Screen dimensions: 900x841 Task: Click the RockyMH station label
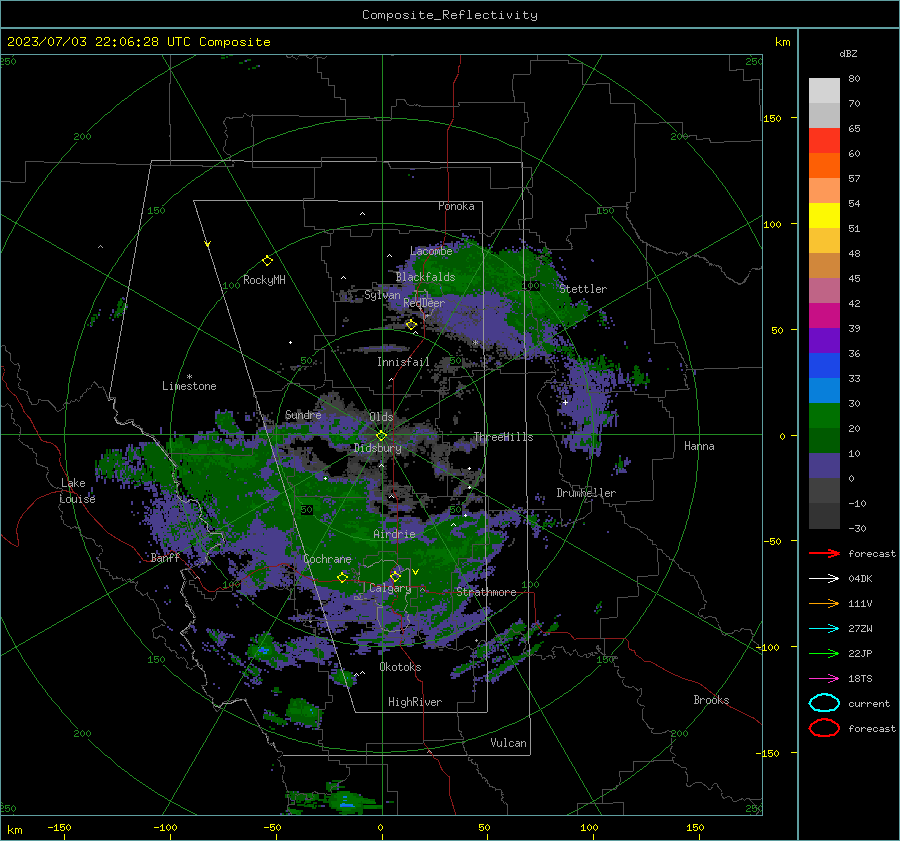tap(264, 280)
